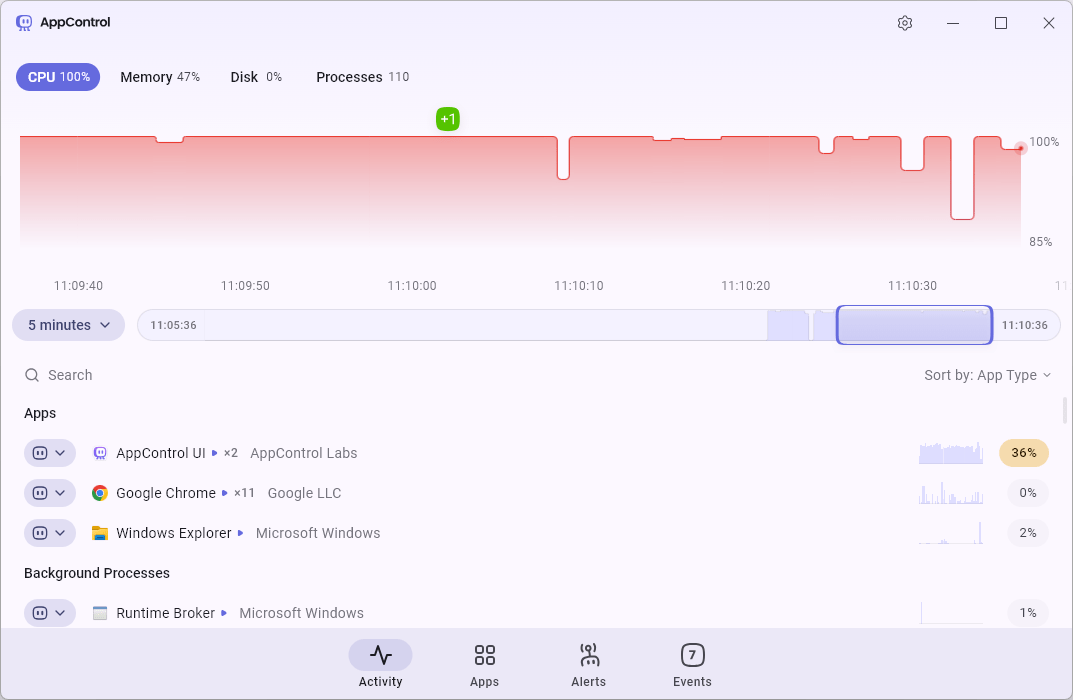Click the Runtime Broker process icon
Screen dimensions: 1073x700
click(x=100, y=613)
